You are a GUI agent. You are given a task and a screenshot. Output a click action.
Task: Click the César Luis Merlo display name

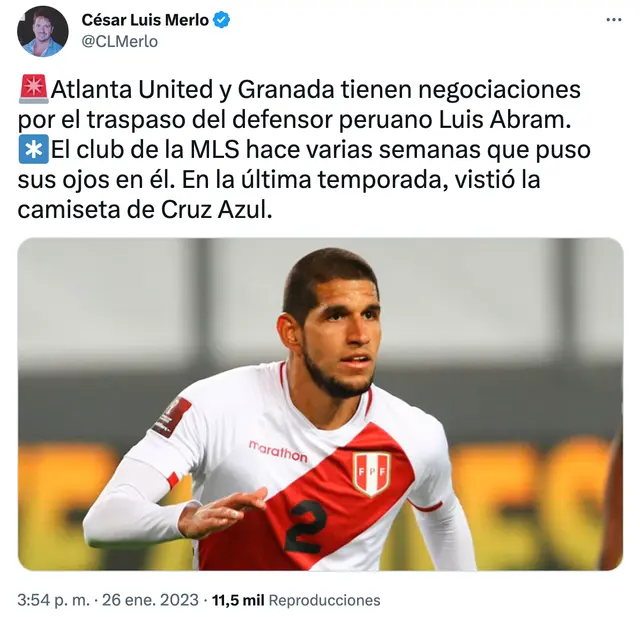tap(145, 20)
